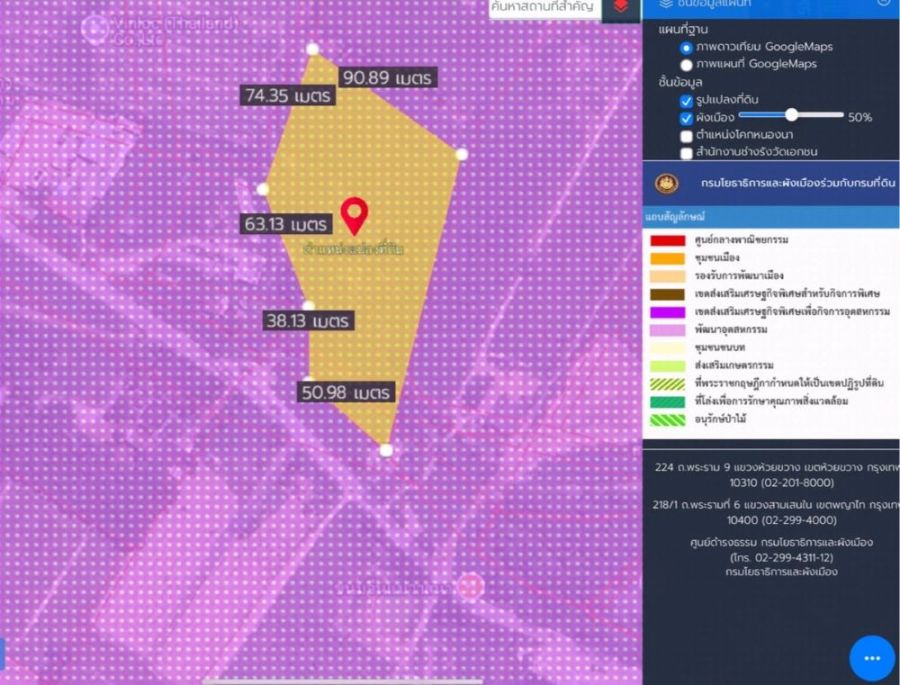Screen dimensions: 900x685
Task: Select ภาพแผนที่ GoogleMaps basemap
Action: (686, 64)
